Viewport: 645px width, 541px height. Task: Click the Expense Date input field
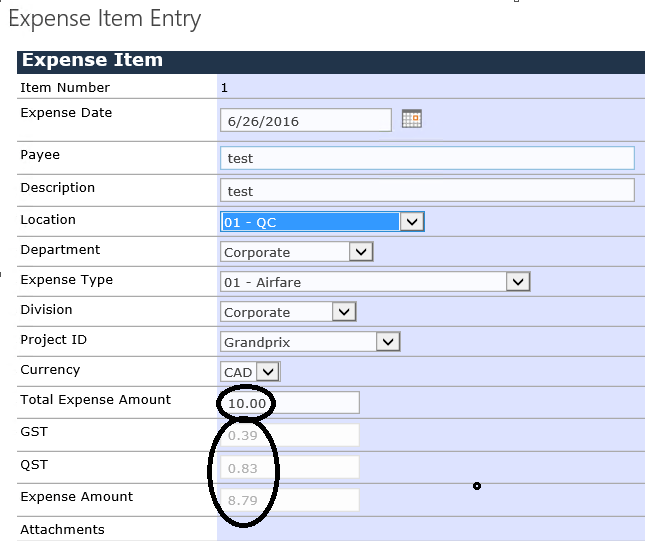pyautogui.click(x=306, y=120)
